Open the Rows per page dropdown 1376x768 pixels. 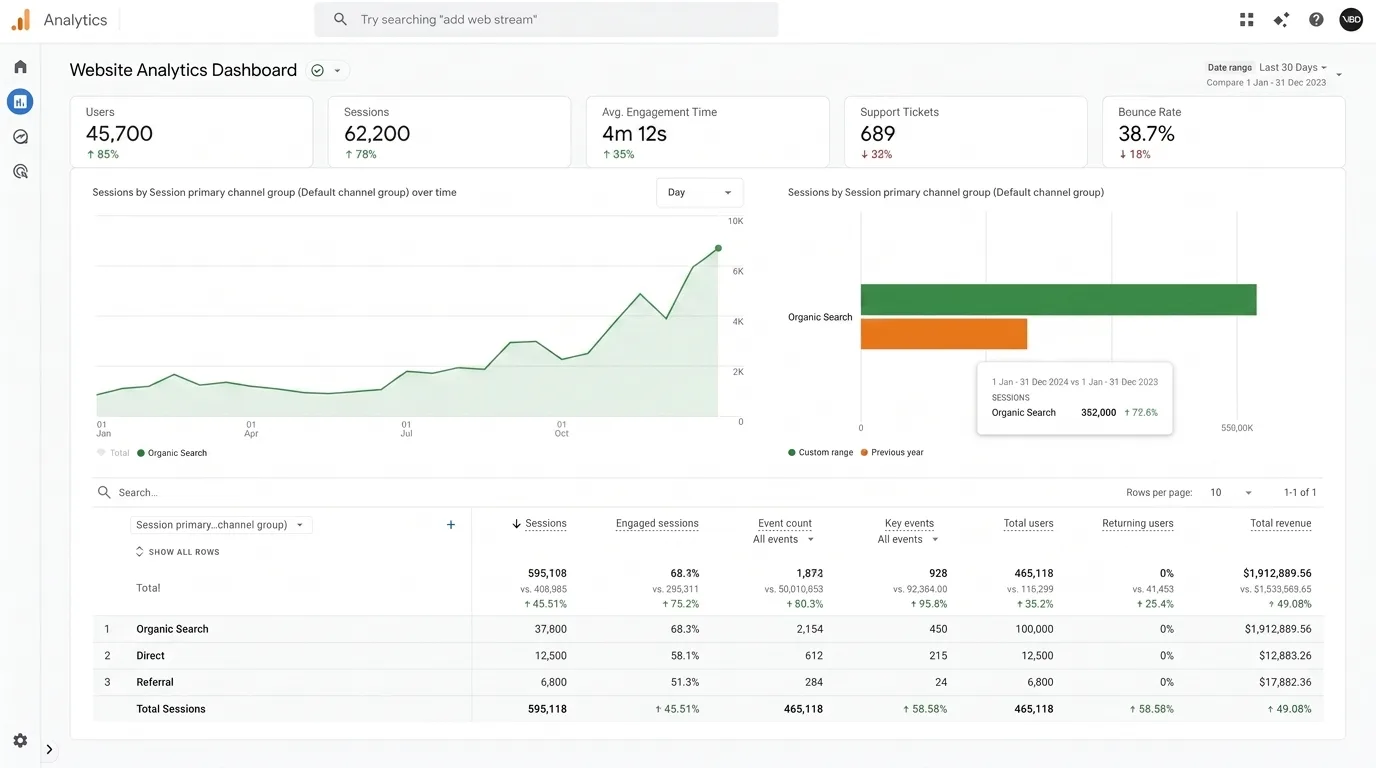(x=1231, y=493)
